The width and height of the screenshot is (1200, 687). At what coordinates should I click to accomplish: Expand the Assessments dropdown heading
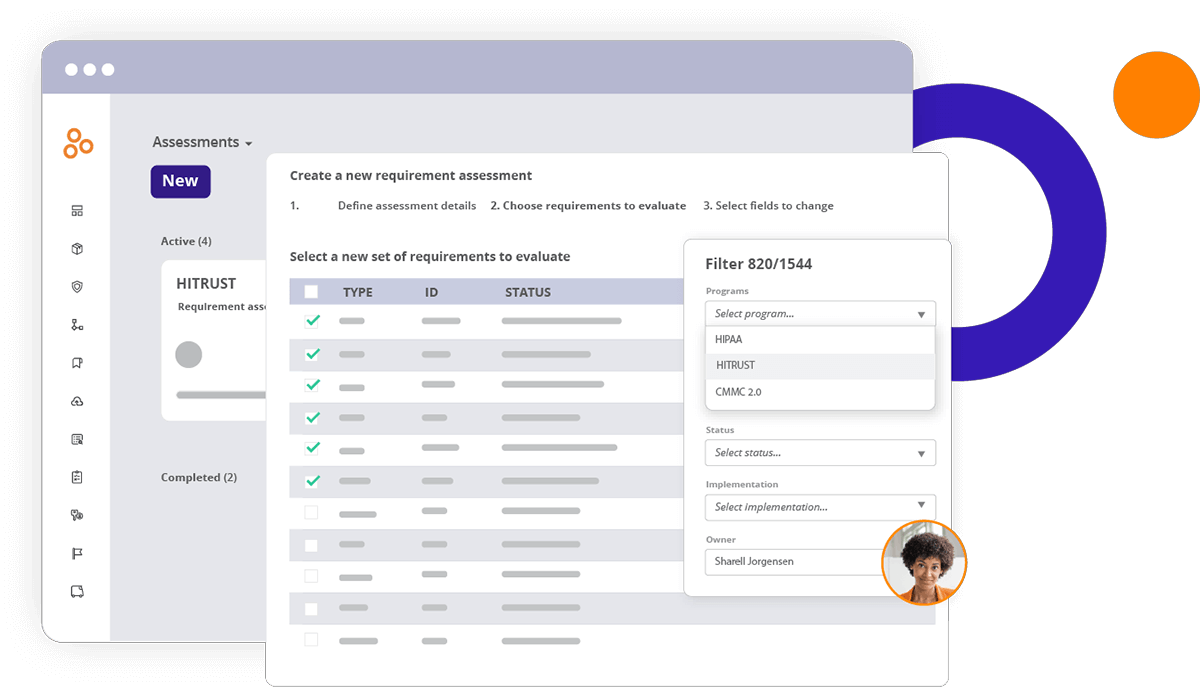(202, 142)
